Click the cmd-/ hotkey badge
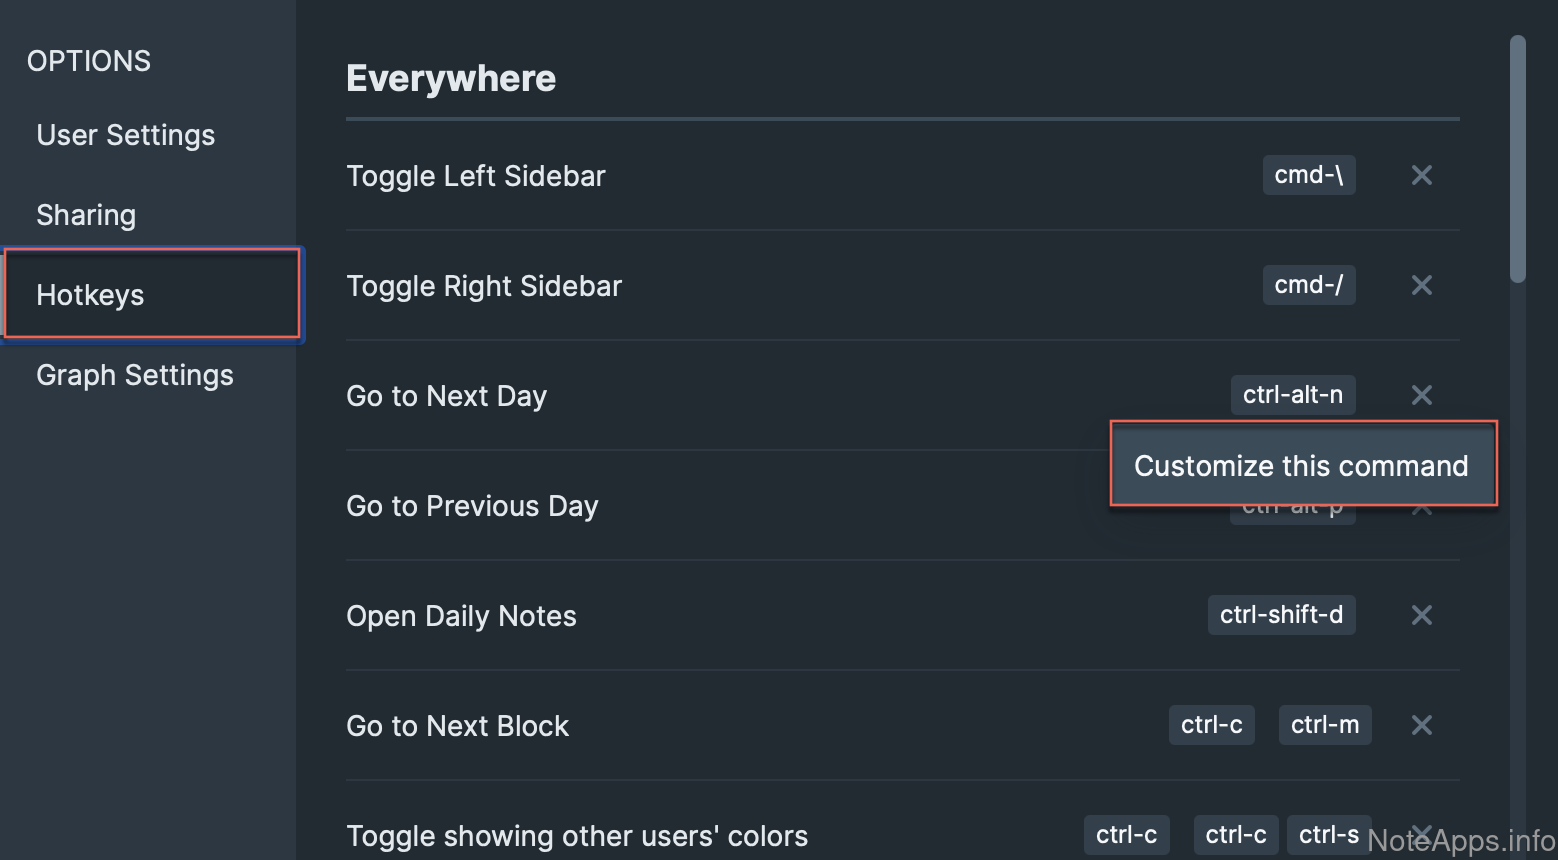1558x860 pixels. pos(1308,285)
